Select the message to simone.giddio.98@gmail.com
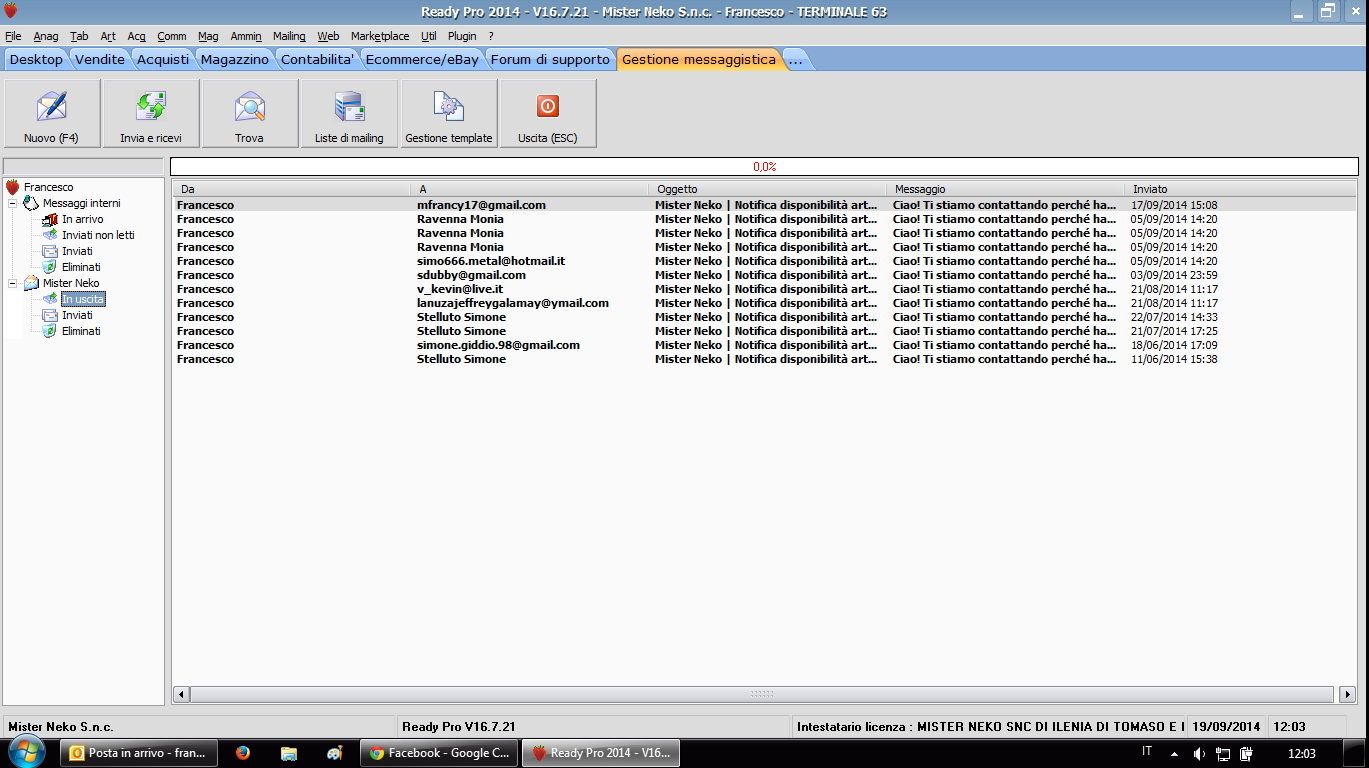 [x=764, y=345]
